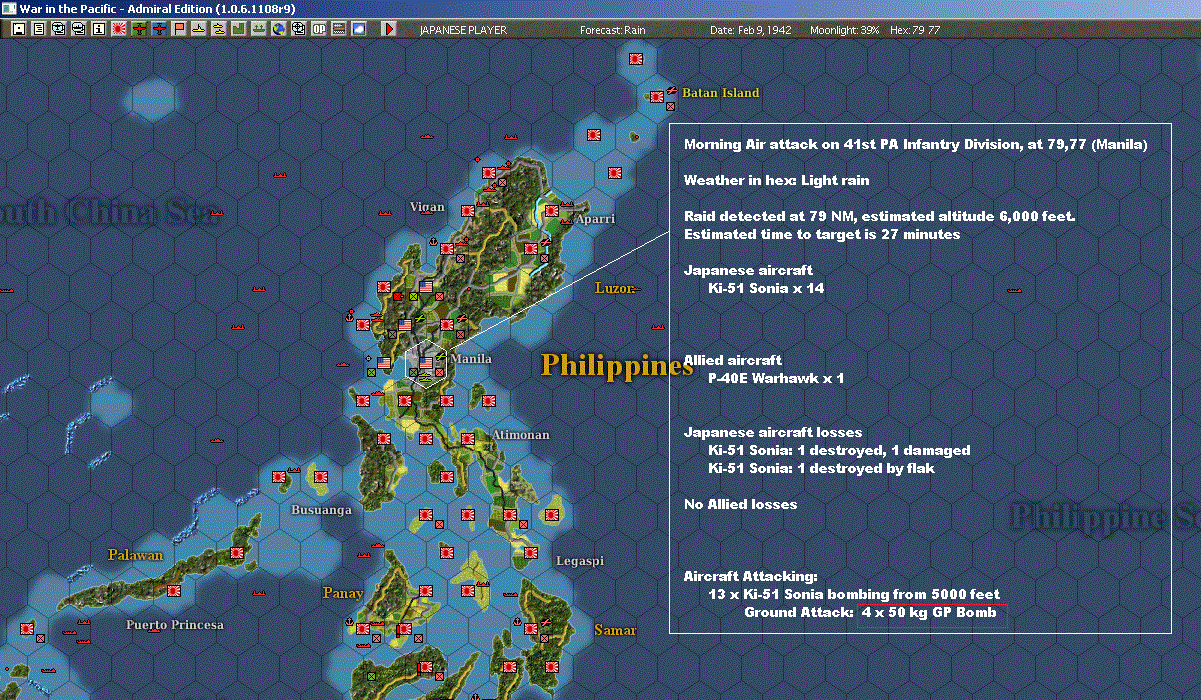Select Japanese flag unit beside Batan Island
This screenshot has height=700, width=1201.
tap(656, 97)
